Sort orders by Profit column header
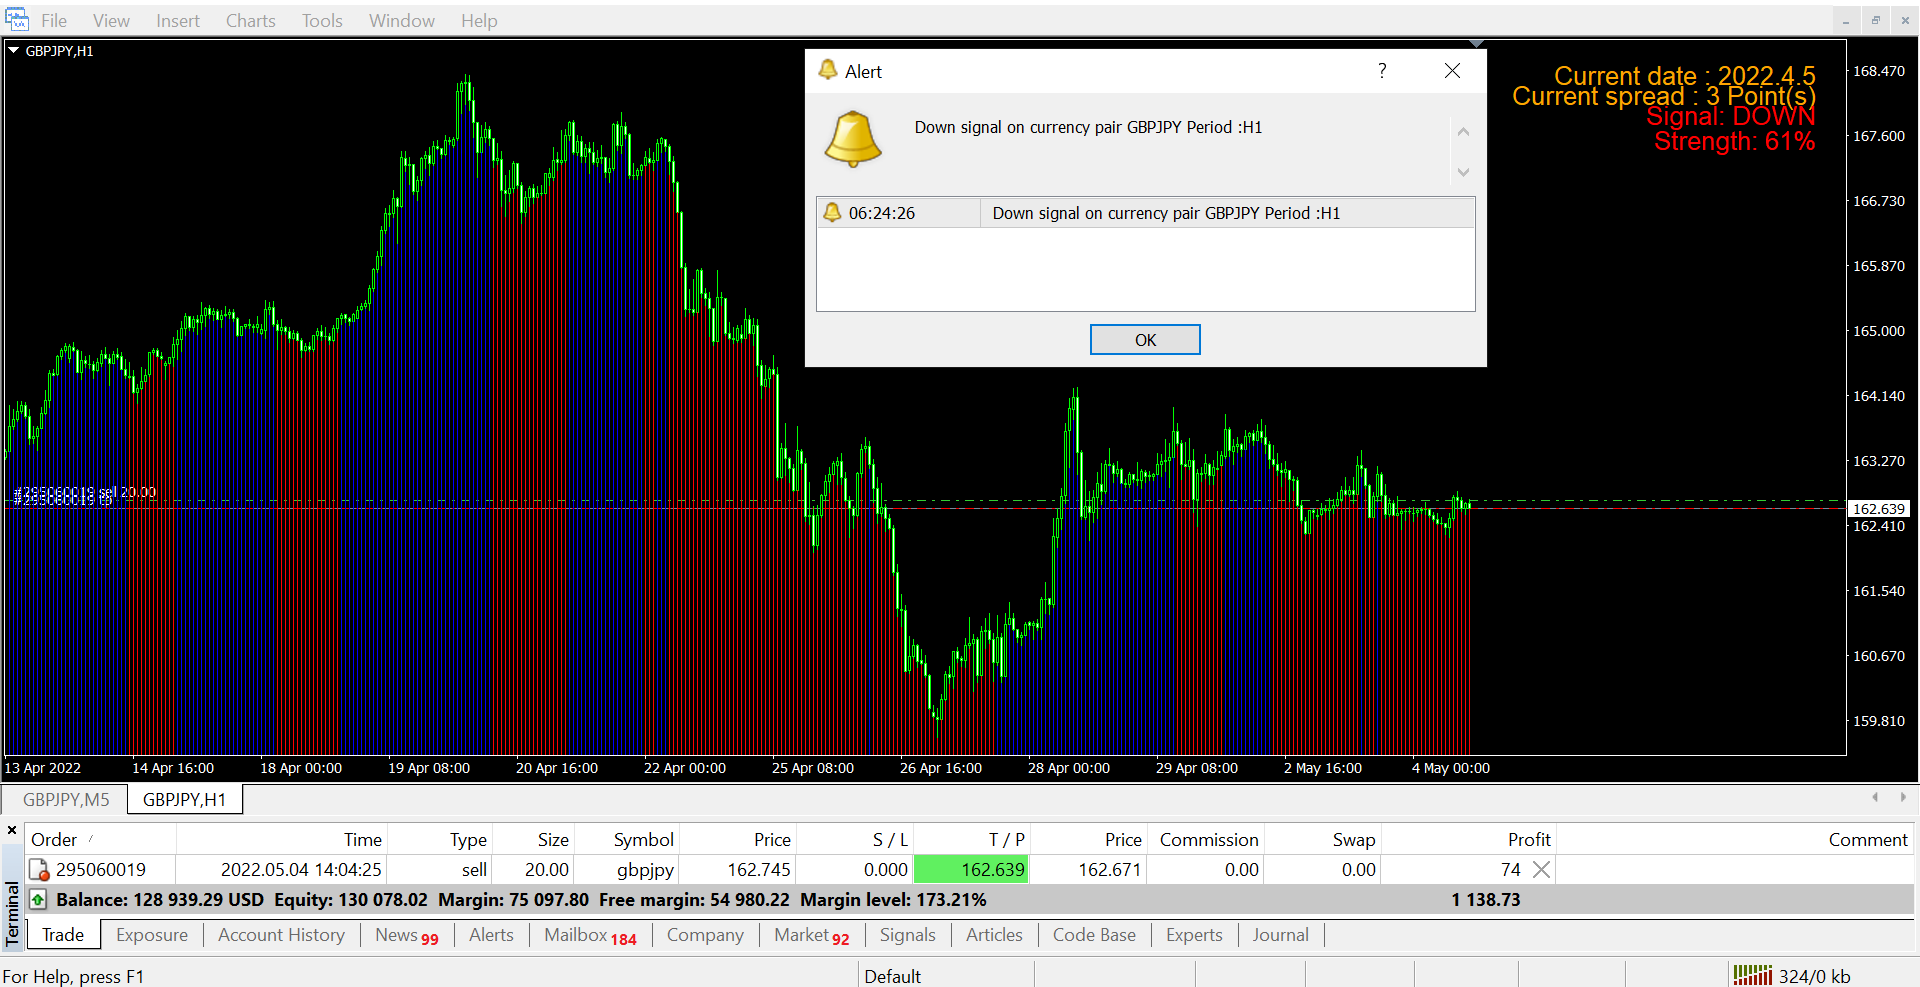The width and height of the screenshot is (1920, 987). point(1528,840)
